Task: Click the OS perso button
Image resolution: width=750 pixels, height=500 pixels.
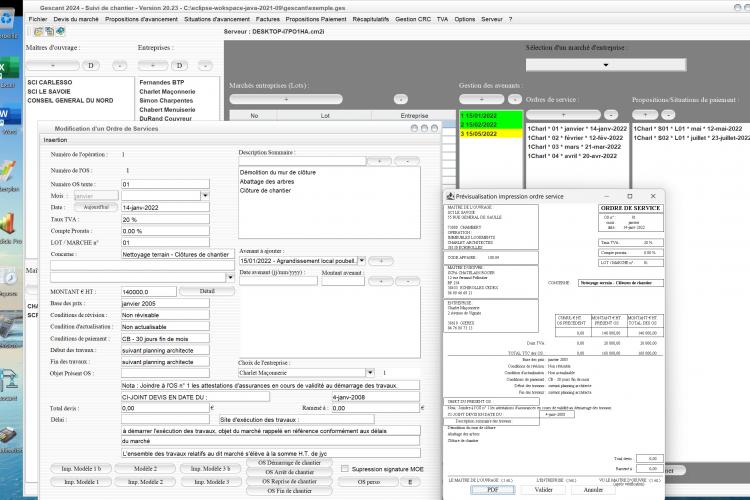Action: [x=368, y=482]
